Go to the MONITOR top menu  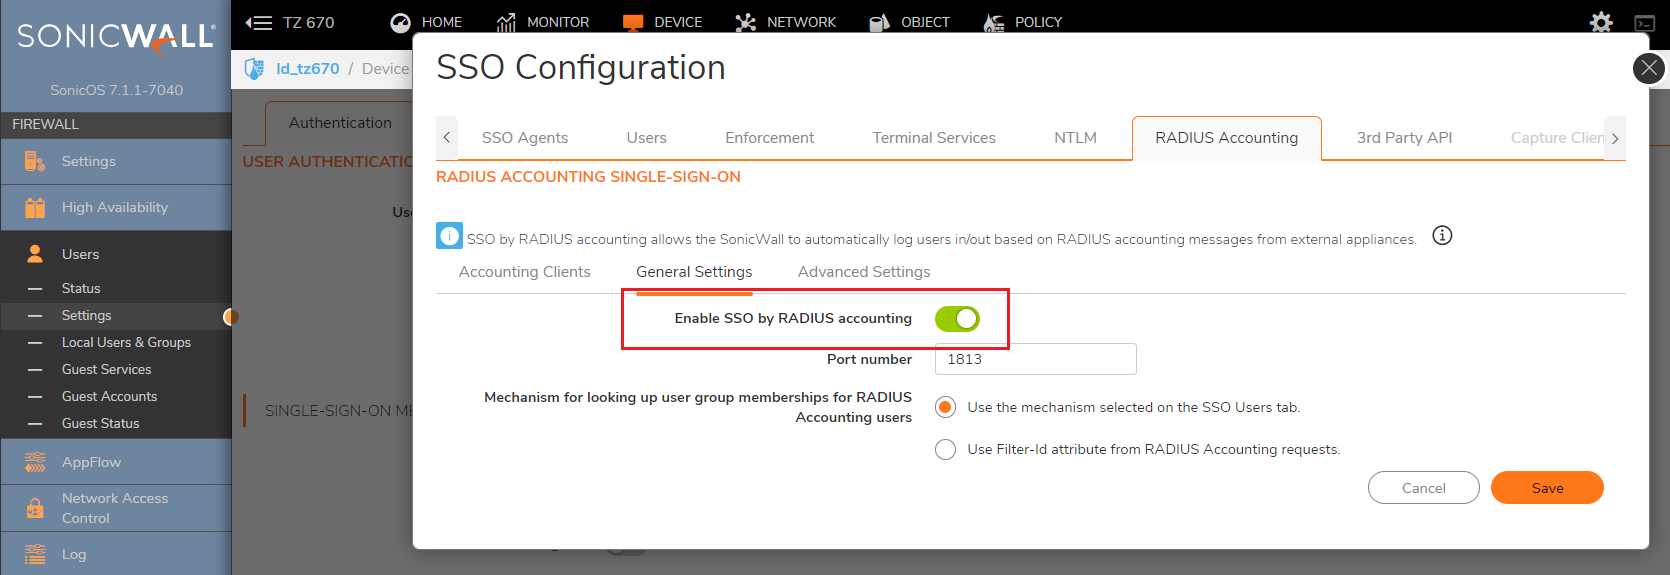click(x=543, y=22)
